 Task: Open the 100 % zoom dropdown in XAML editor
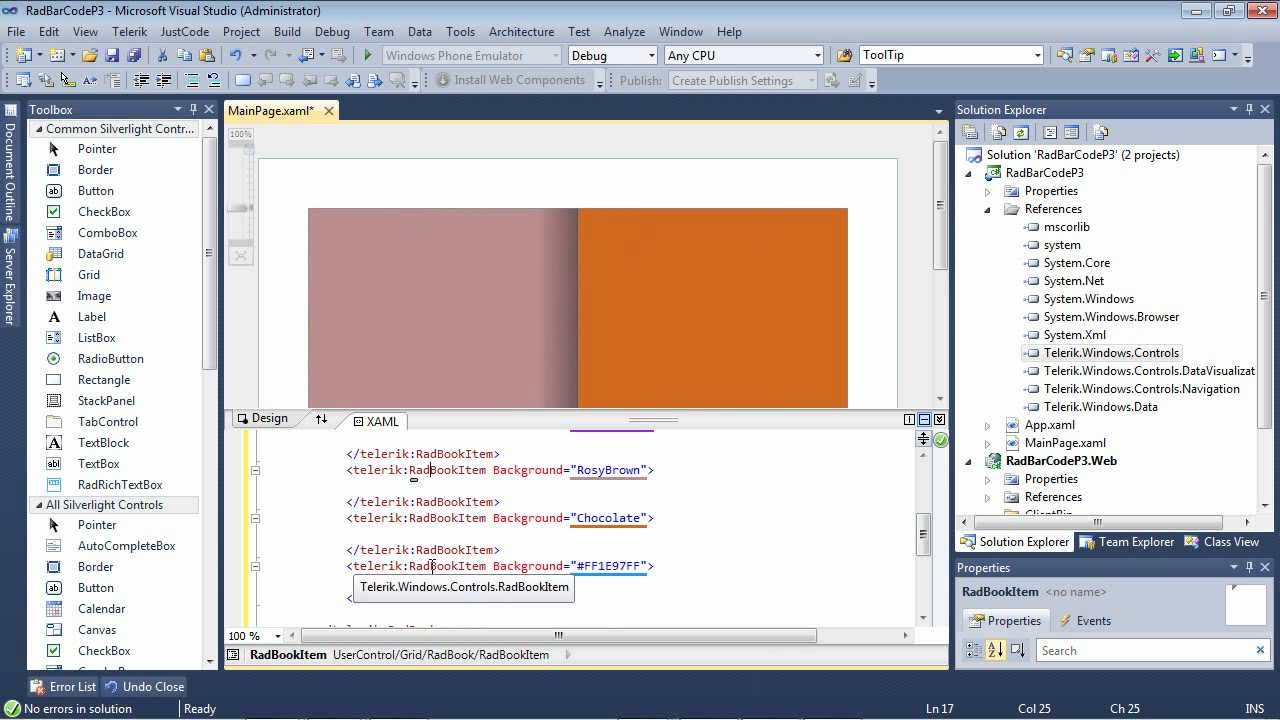click(x=278, y=636)
